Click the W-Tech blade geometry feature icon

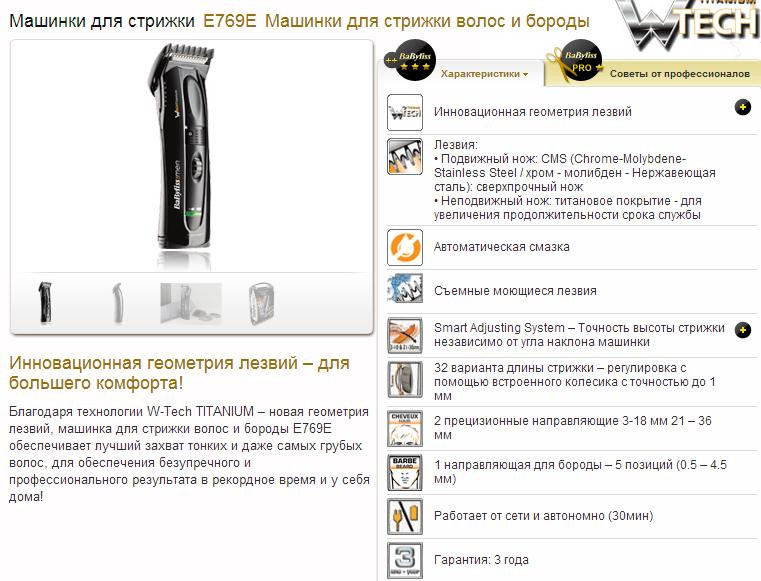click(x=405, y=112)
